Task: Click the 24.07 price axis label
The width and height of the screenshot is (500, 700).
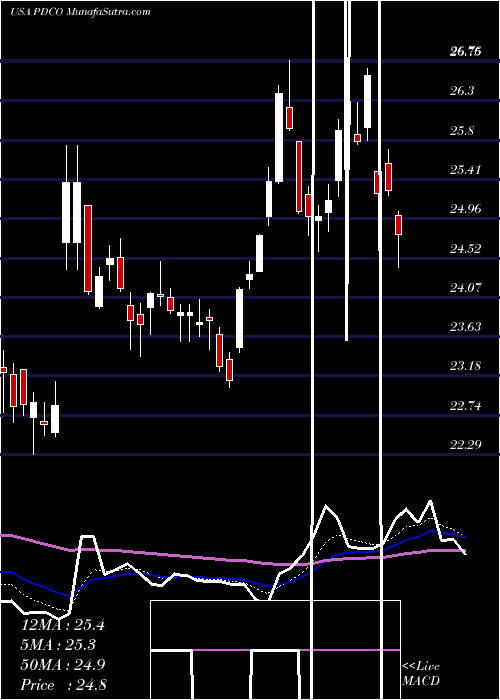Action: [466, 288]
